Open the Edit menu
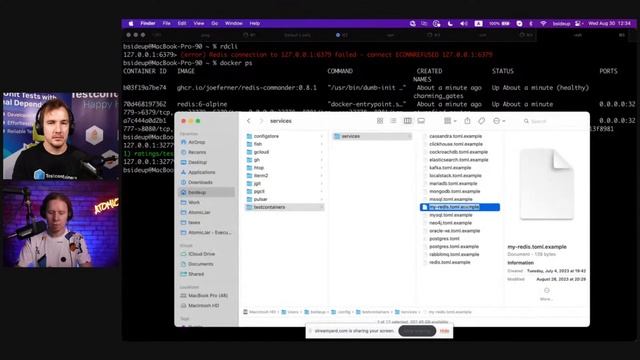 [182, 23]
